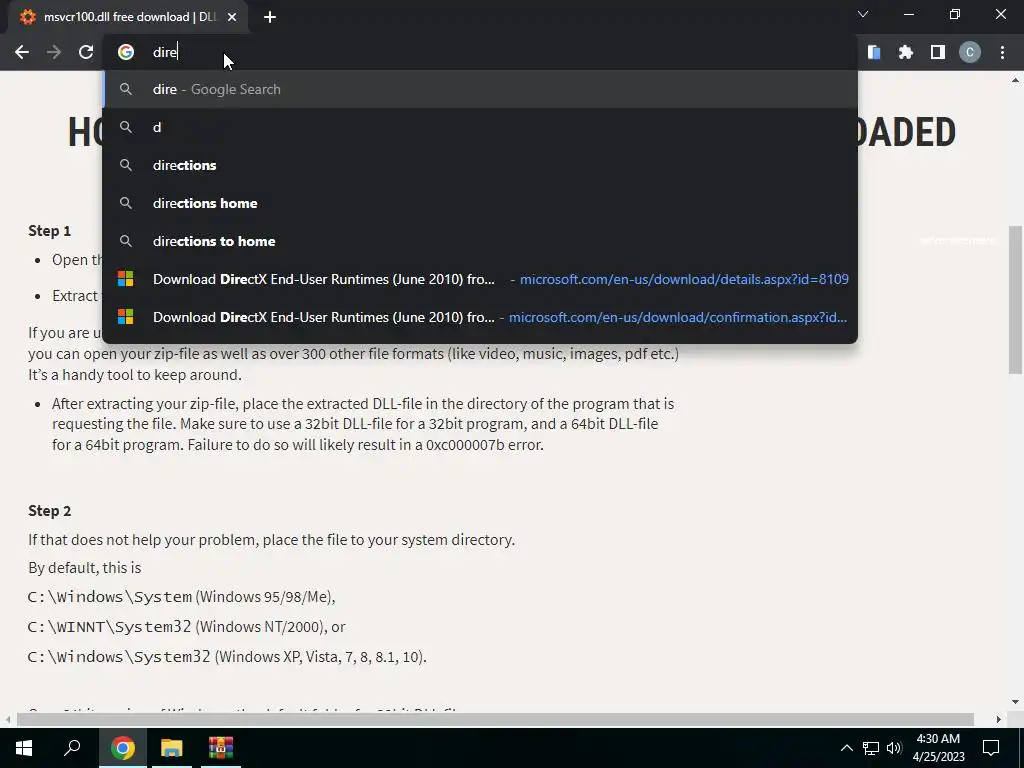This screenshot has height=768, width=1024.
Task: Choose the 'd' search suggestion
Action: coord(480,127)
